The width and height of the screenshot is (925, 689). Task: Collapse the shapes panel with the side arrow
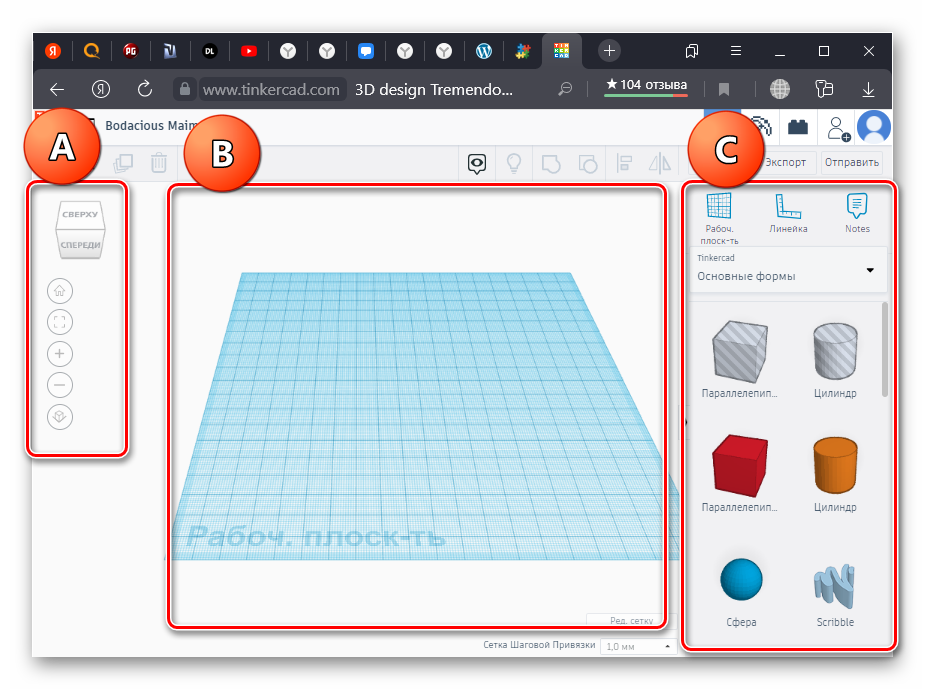685,422
